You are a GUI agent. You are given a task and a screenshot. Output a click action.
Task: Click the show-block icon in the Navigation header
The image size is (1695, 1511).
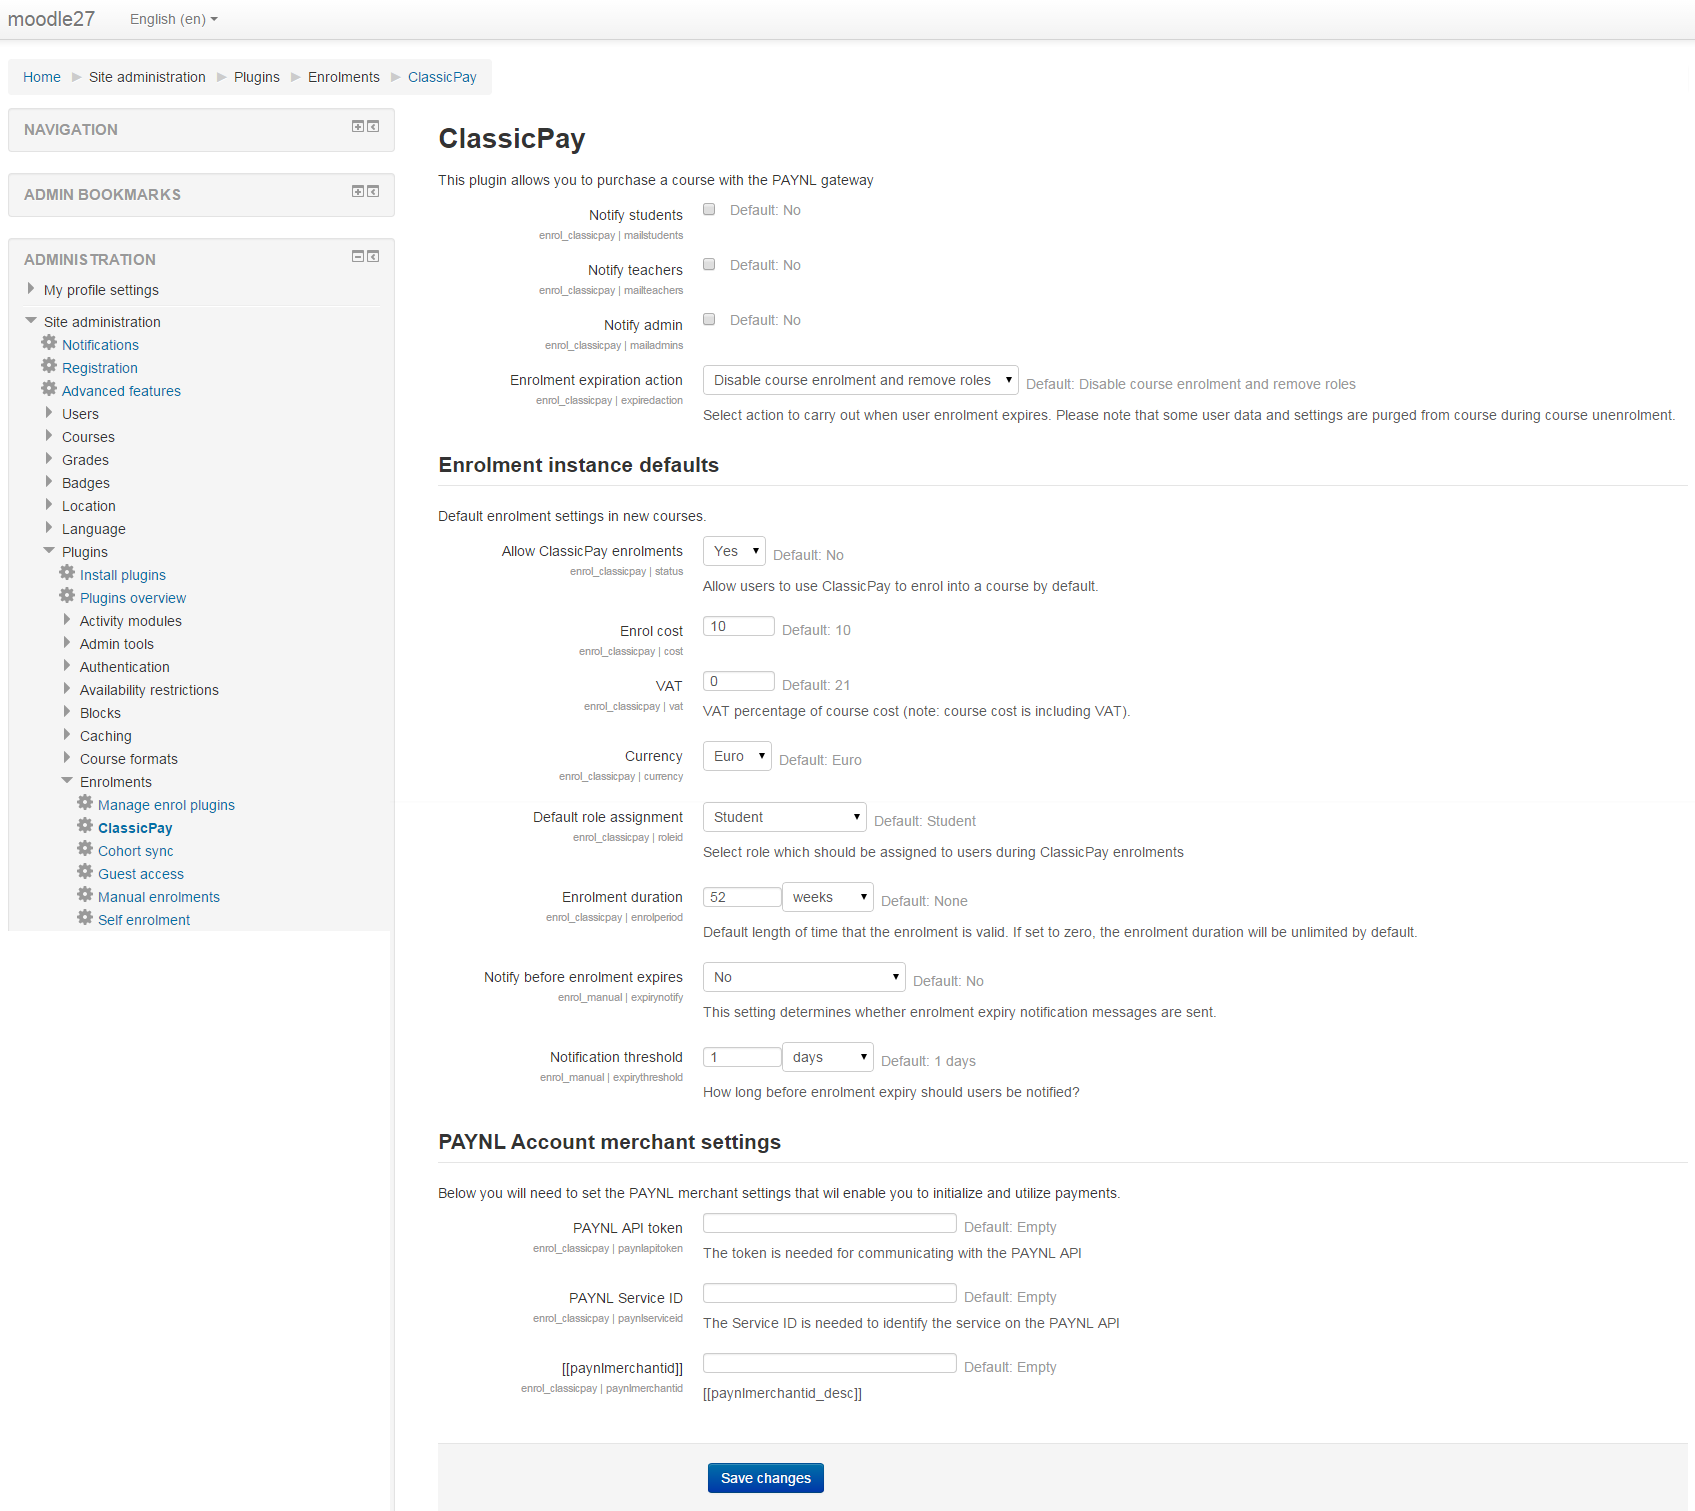coord(358,127)
